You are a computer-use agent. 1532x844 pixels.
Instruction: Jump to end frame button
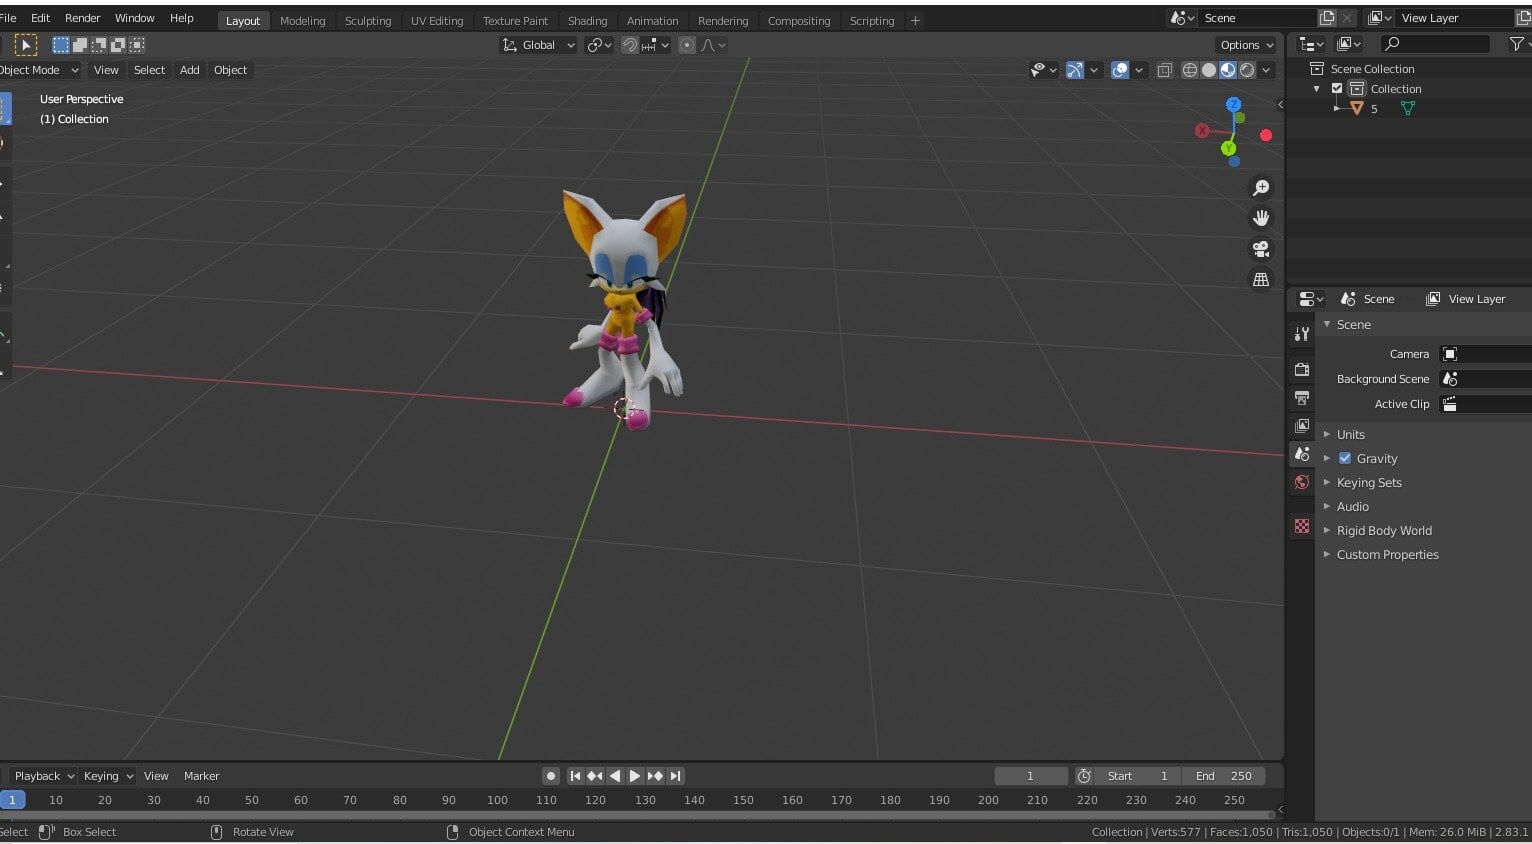click(x=676, y=776)
